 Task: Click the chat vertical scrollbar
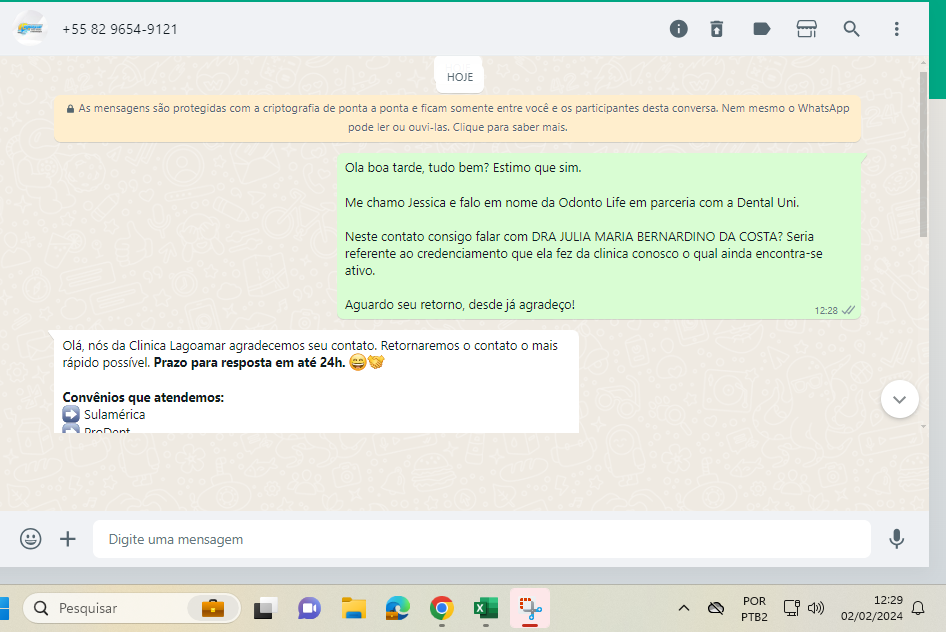pos(923,155)
